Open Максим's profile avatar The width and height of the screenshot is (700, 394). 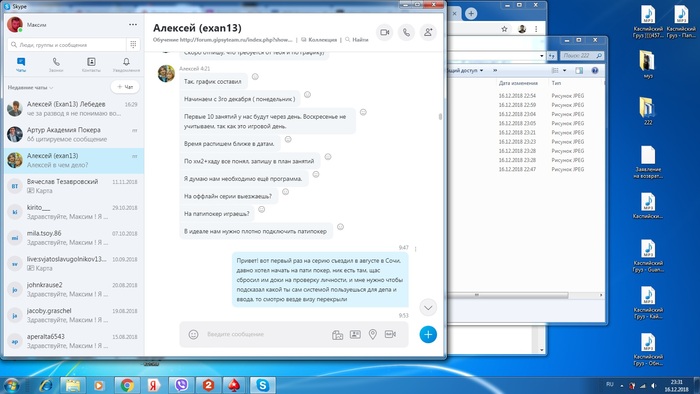(15, 25)
